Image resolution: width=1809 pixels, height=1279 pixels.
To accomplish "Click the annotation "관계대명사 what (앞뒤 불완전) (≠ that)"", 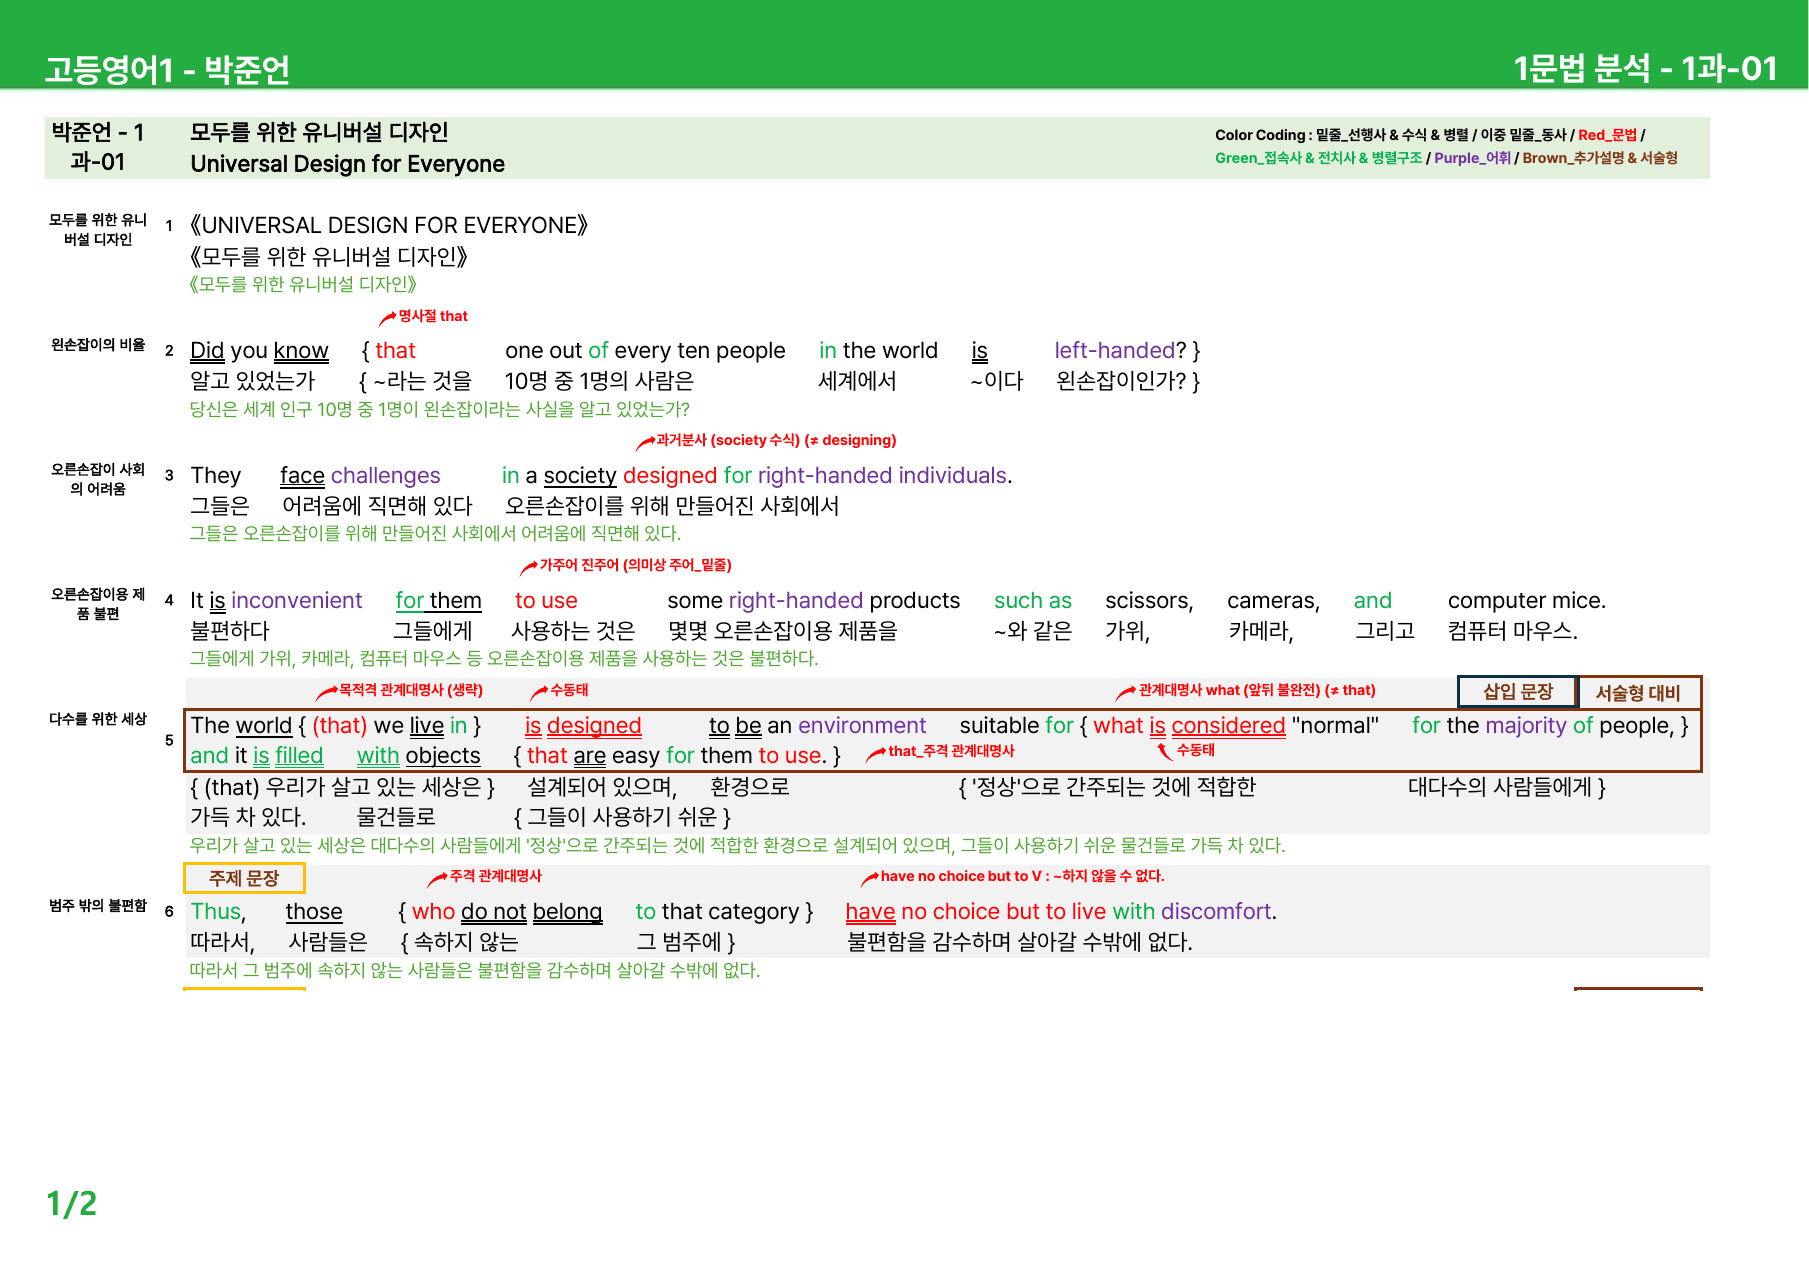I will tap(1257, 690).
